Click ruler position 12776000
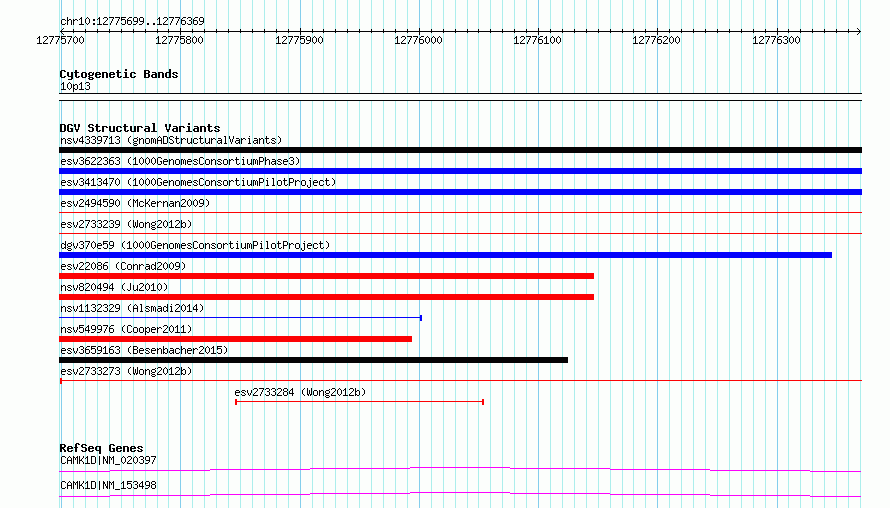 [418, 40]
